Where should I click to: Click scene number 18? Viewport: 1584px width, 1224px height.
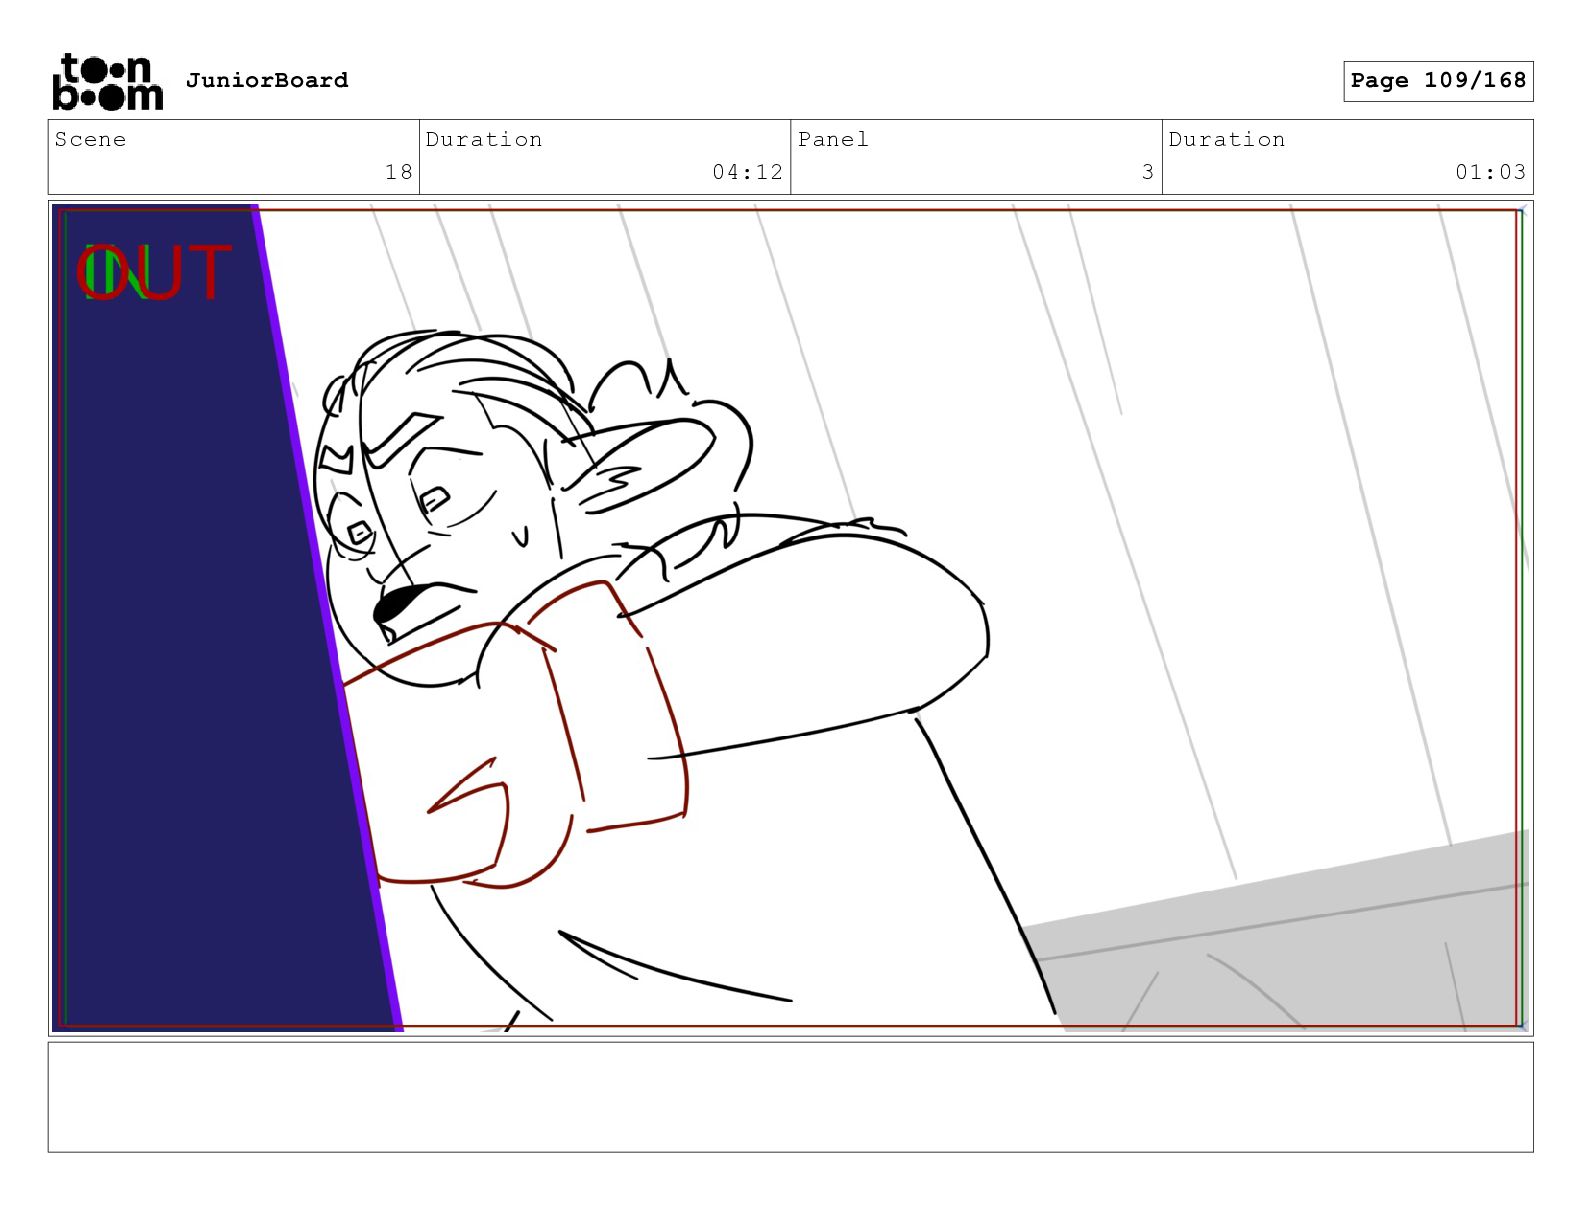[x=399, y=172]
